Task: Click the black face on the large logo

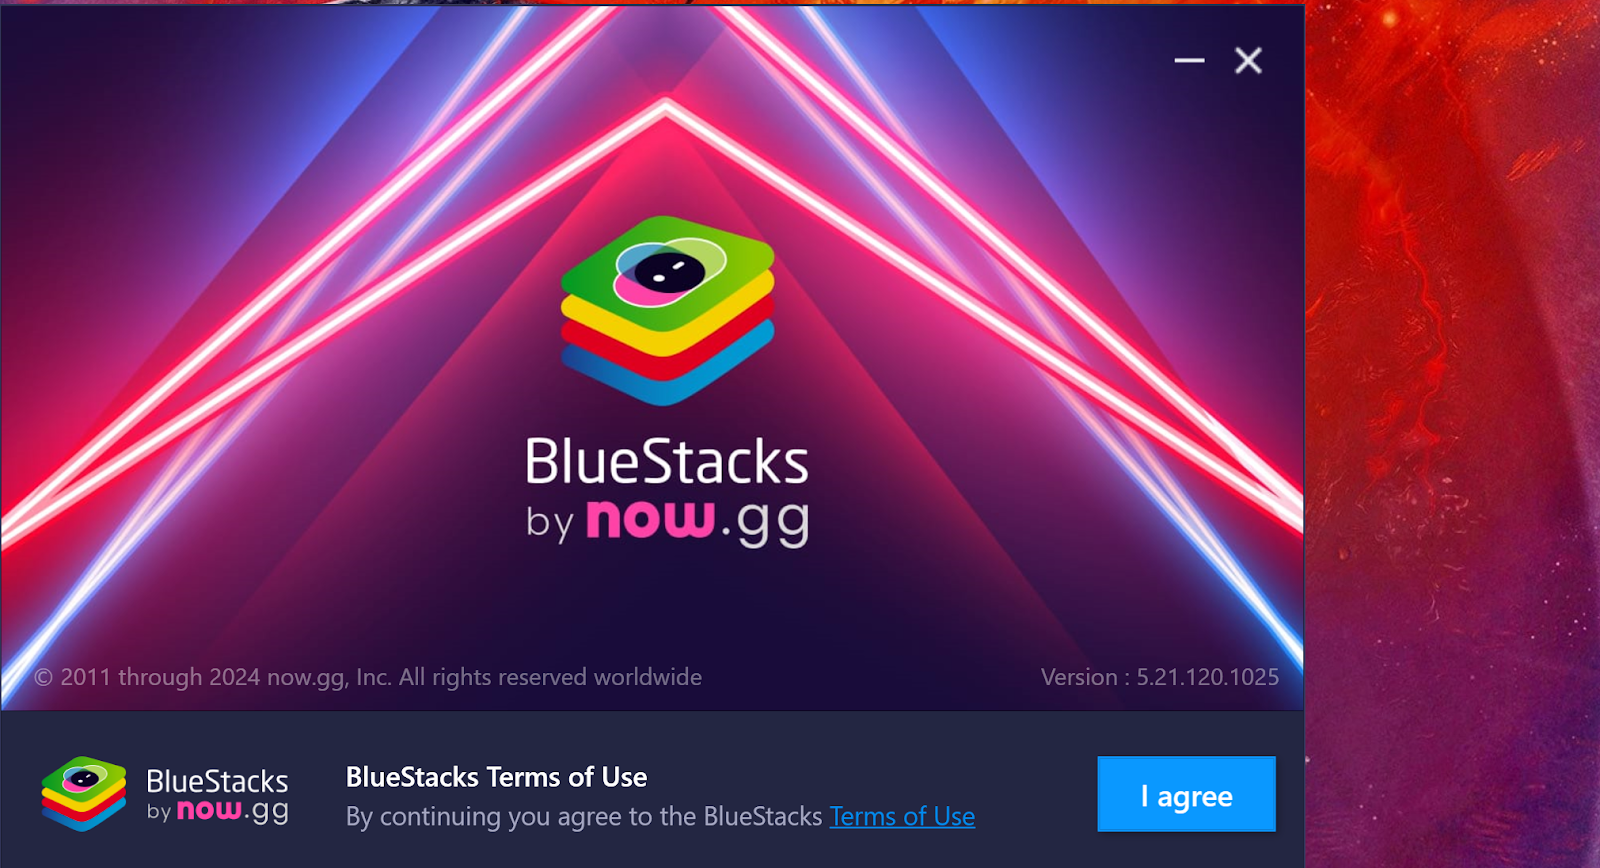Action: (668, 271)
